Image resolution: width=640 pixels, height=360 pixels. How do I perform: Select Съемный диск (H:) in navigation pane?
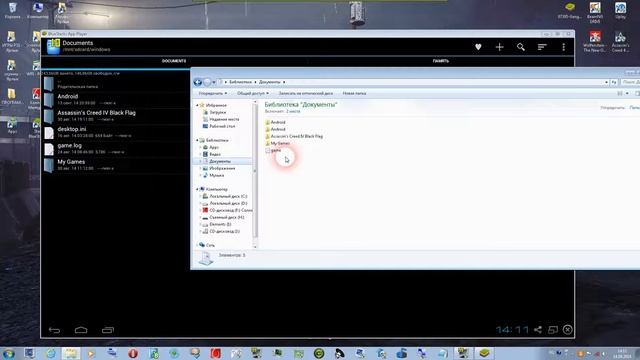pos(227,218)
